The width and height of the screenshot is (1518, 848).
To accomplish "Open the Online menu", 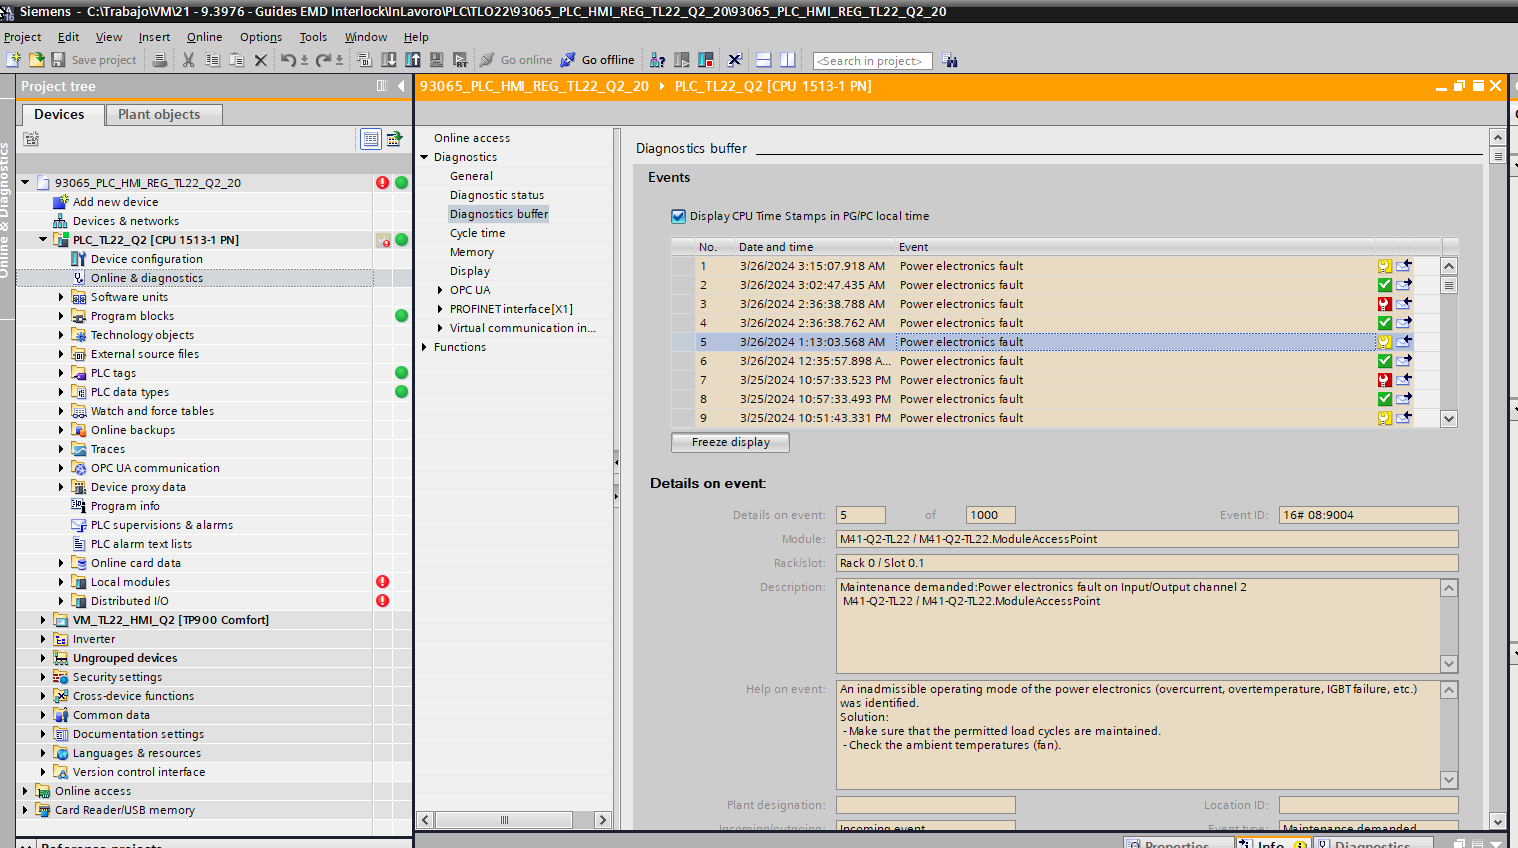I will tap(204, 37).
